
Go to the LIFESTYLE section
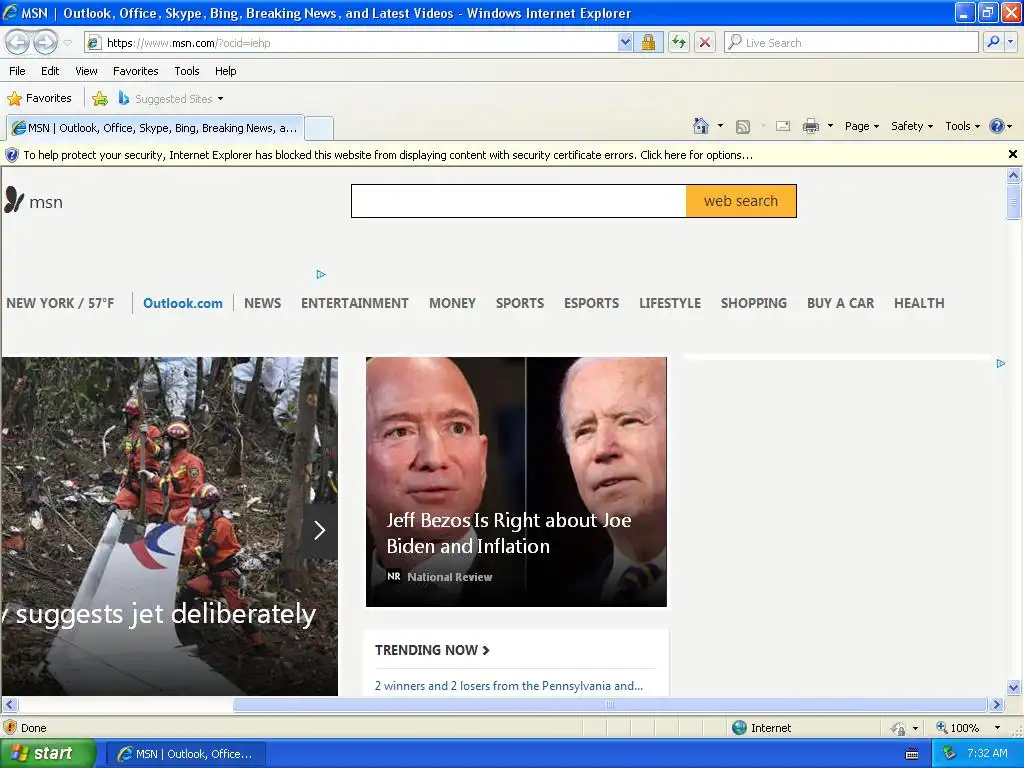670,303
